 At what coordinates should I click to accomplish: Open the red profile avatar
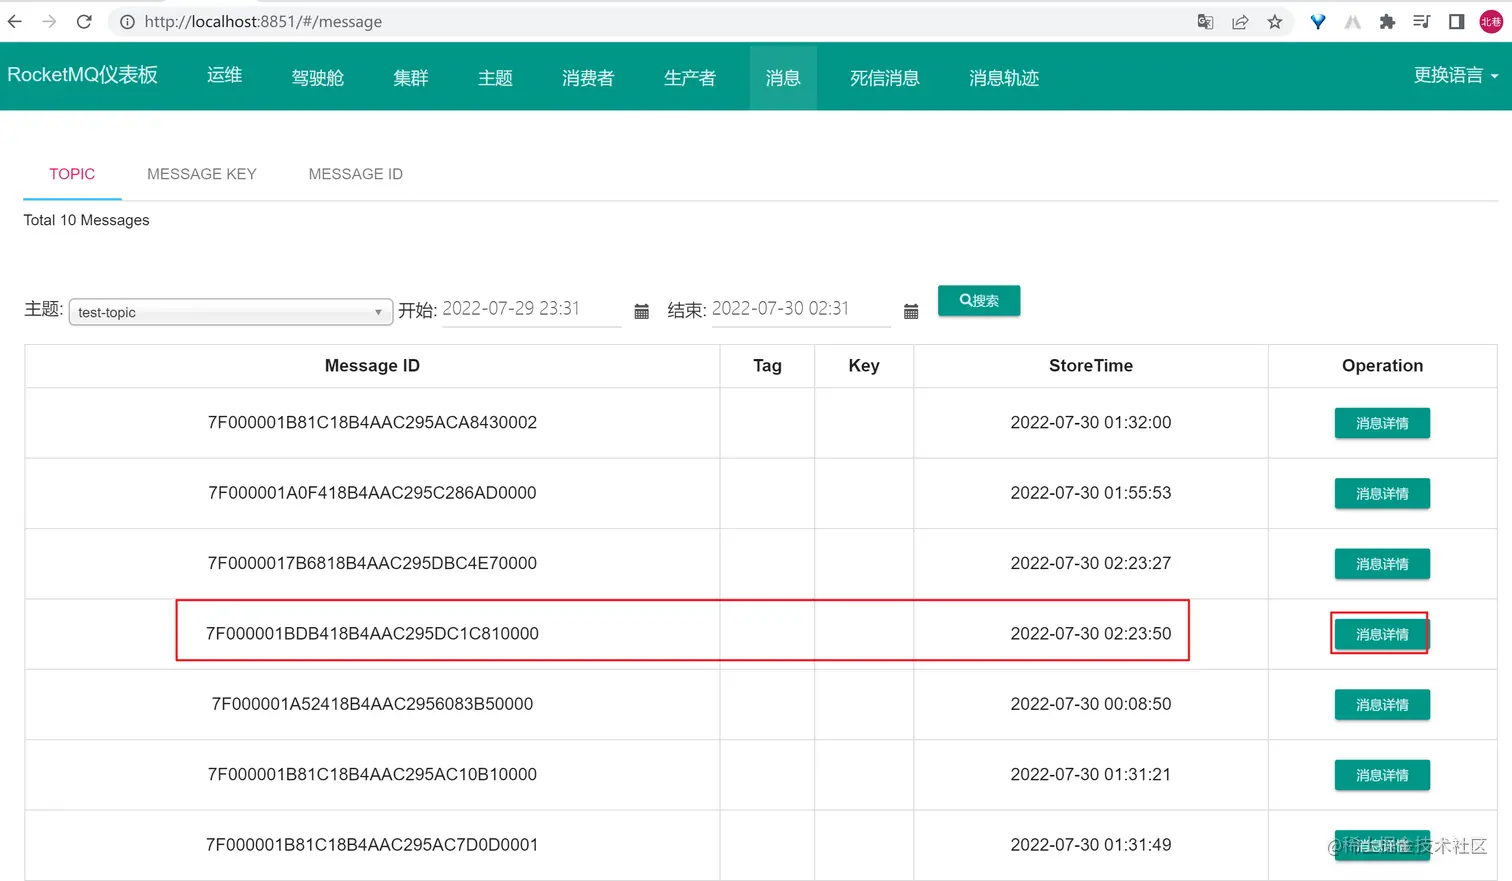tap(1491, 21)
